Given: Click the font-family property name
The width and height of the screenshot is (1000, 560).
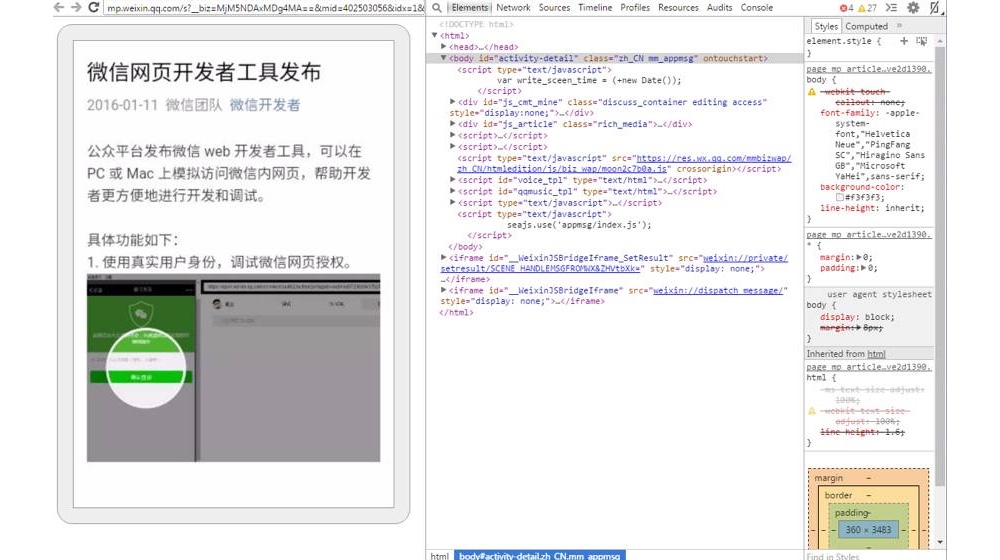Looking at the screenshot, I should (849, 113).
